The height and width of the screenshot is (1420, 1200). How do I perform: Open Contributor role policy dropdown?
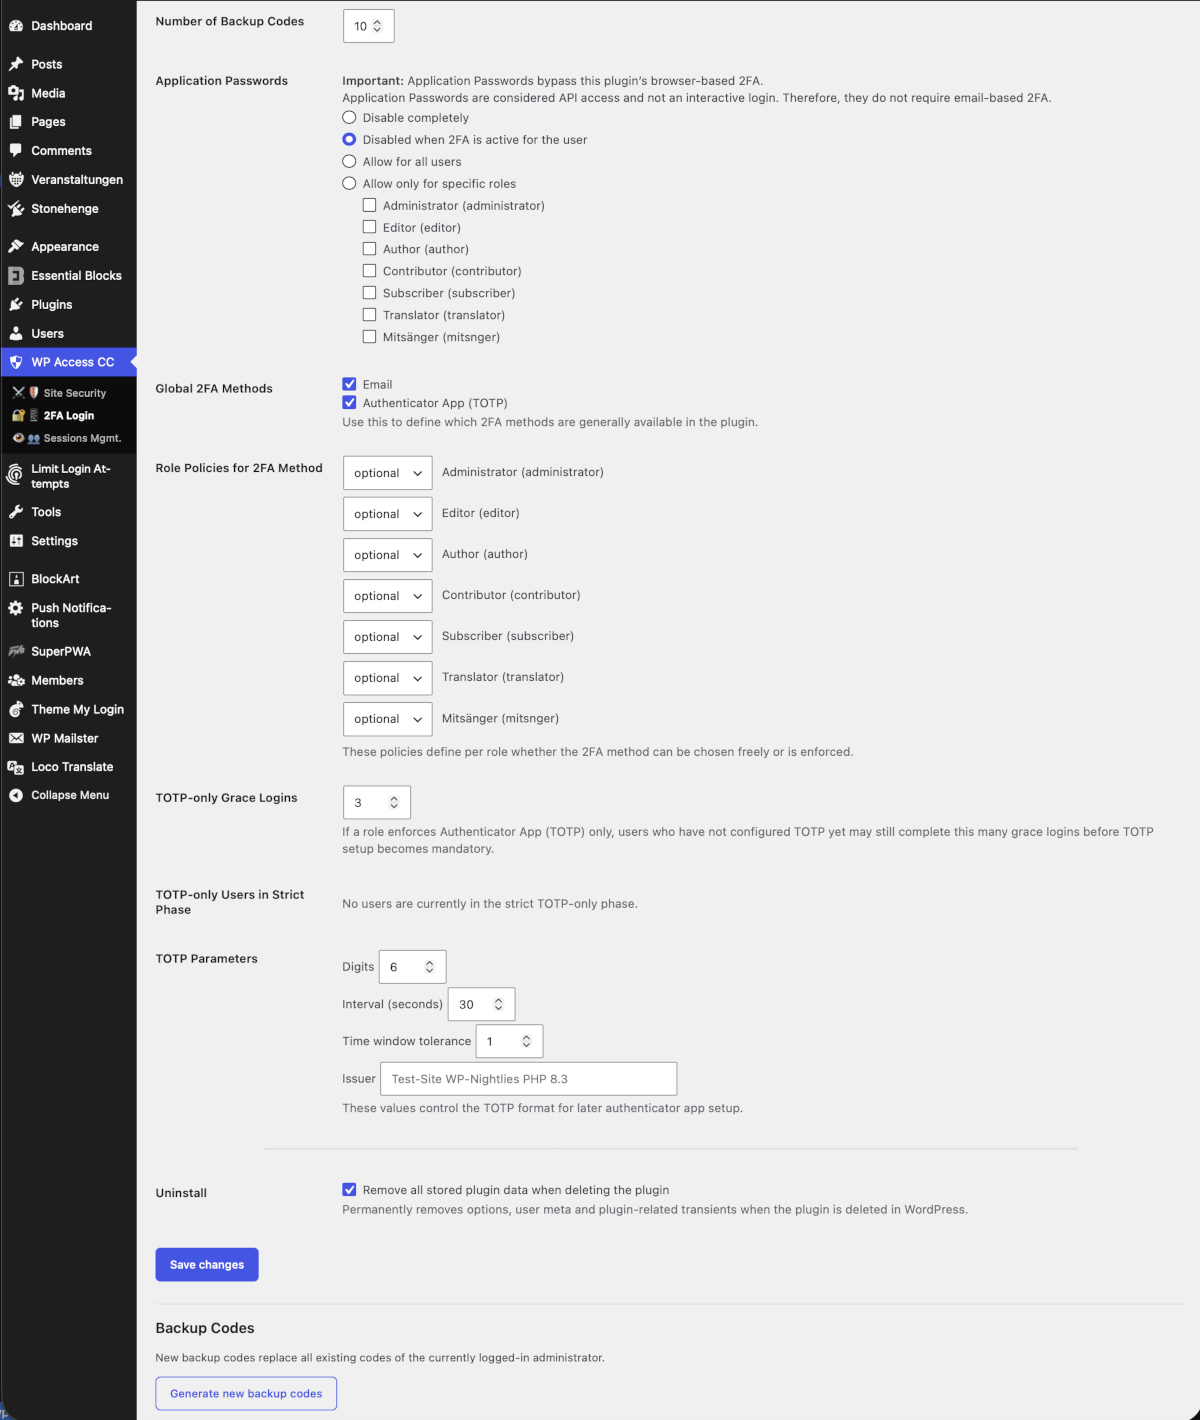pos(387,596)
